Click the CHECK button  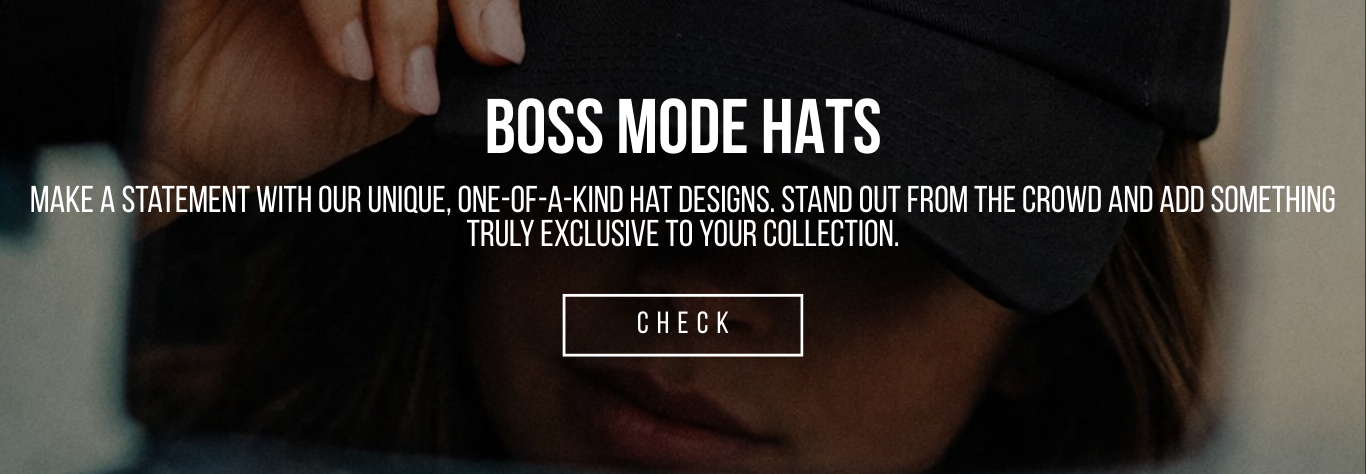[x=683, y=325]
